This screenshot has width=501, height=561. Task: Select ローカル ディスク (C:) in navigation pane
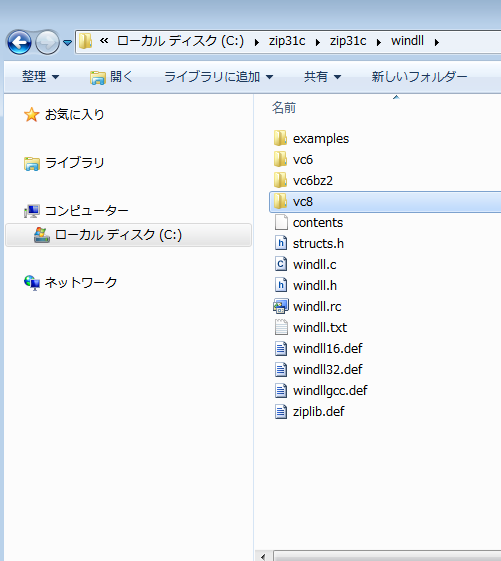click(118, 235)
